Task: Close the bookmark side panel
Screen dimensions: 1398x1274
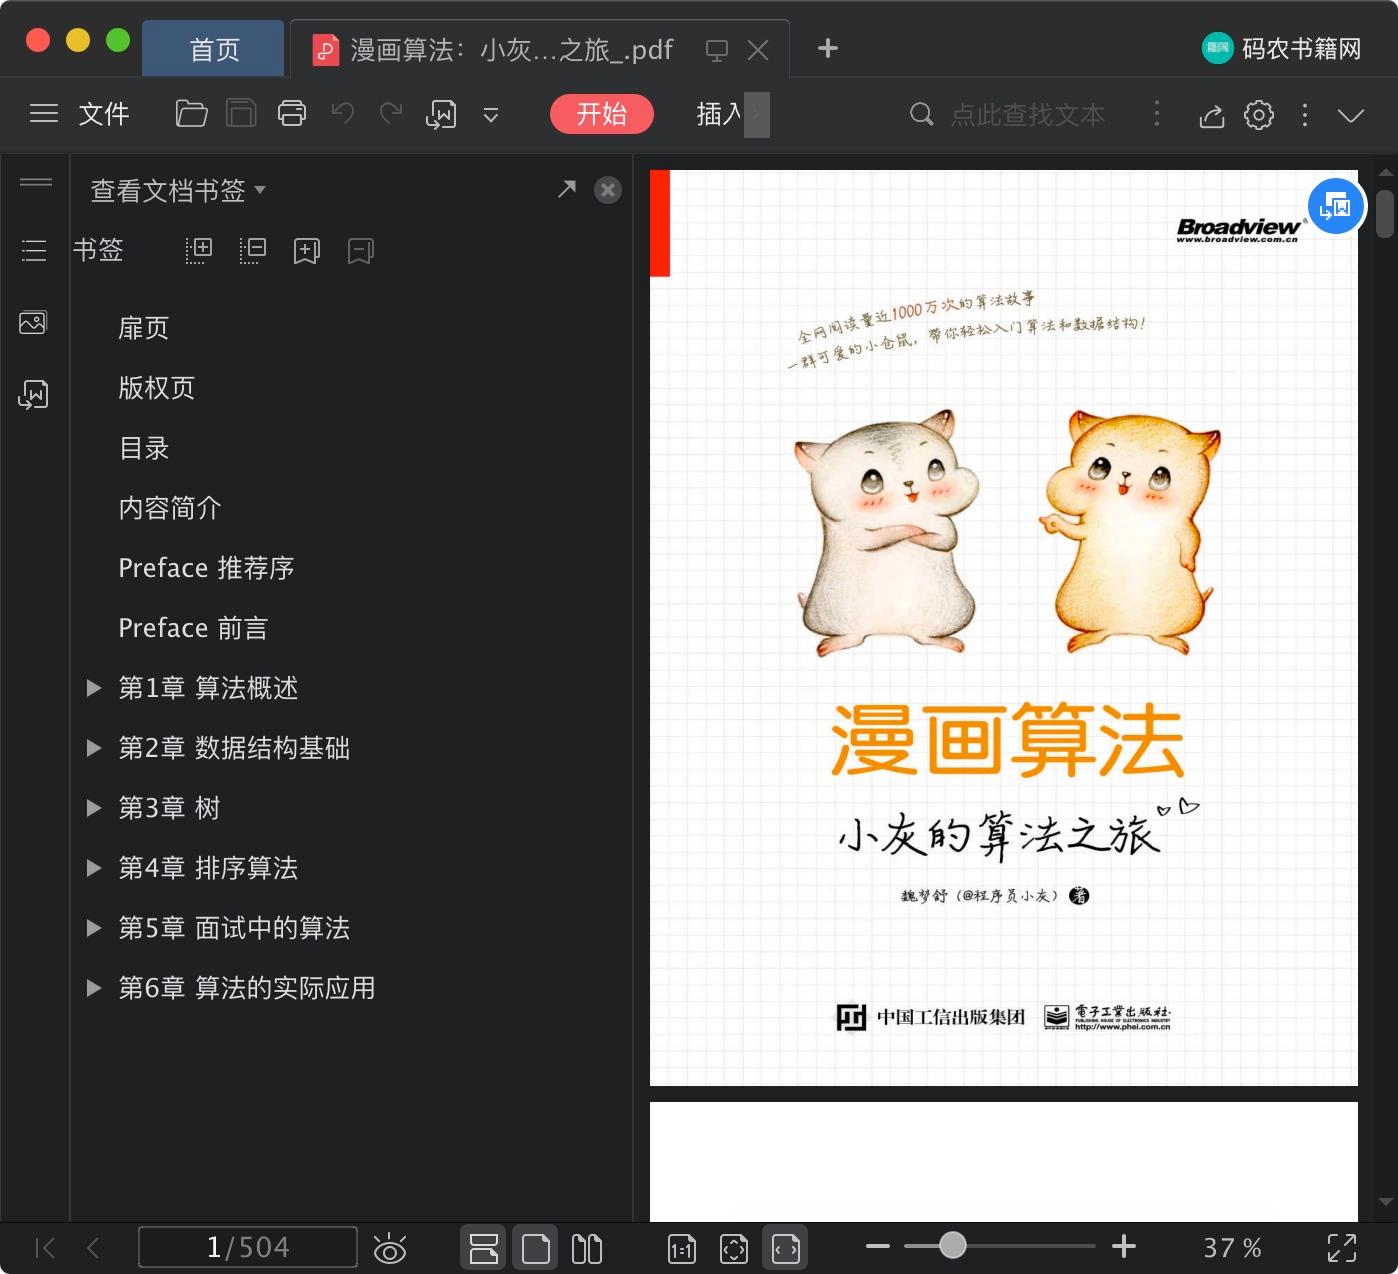Action: 608,190
